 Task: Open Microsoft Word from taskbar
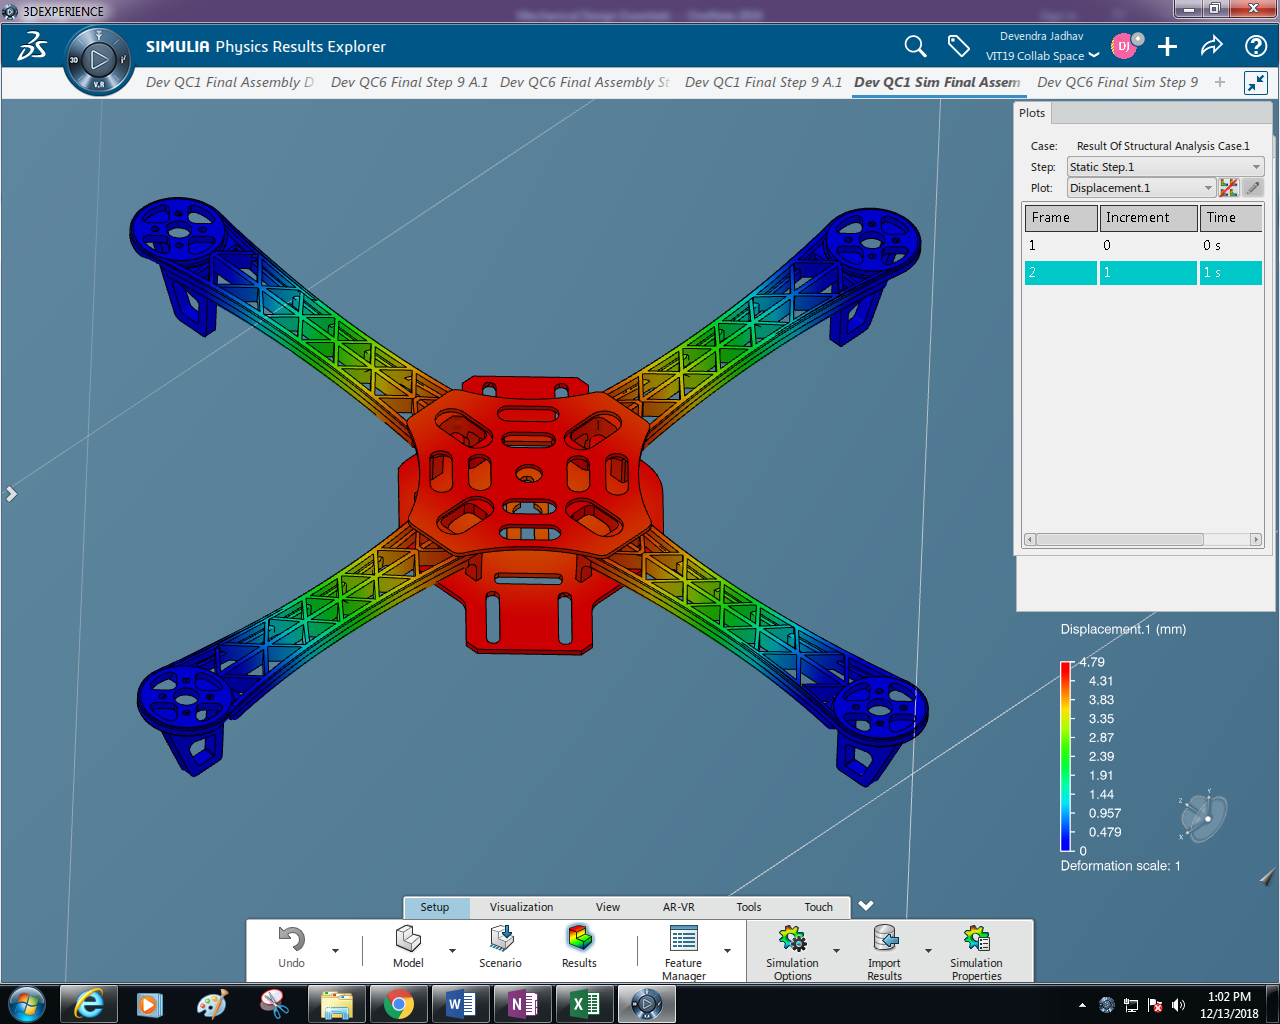[x=461, y=1004]
